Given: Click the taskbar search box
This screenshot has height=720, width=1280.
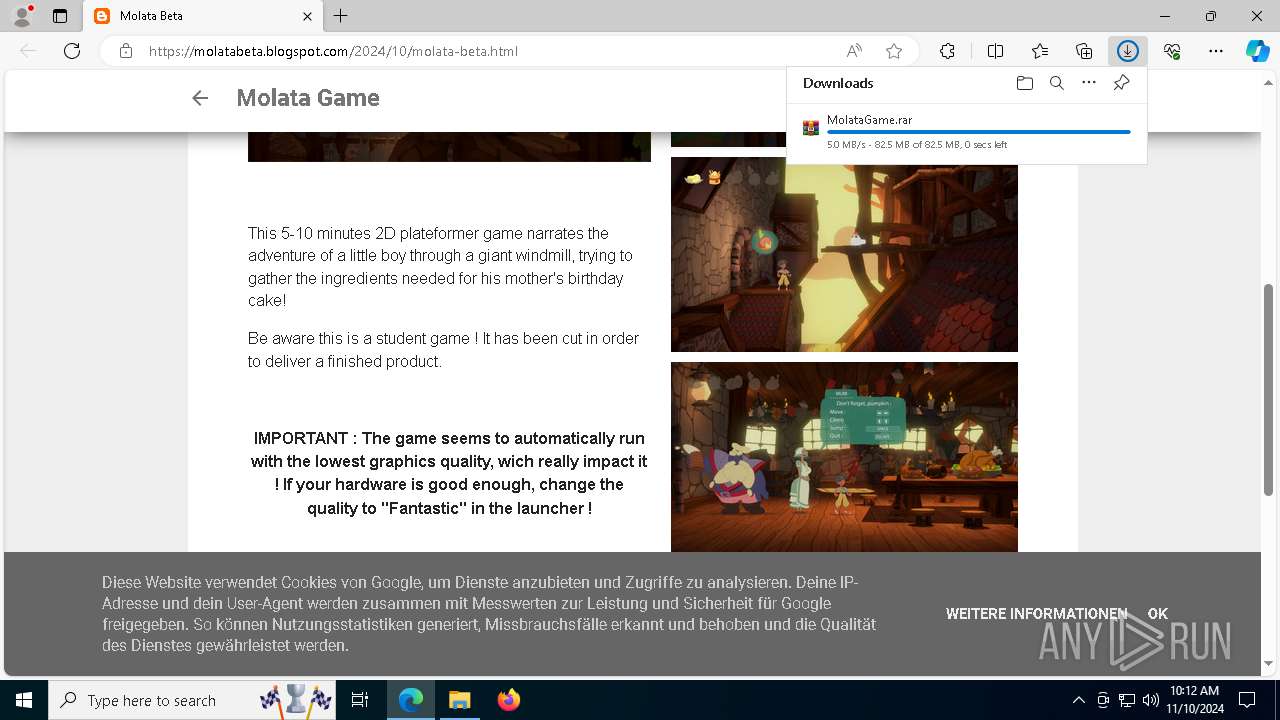Looking at the screenshot, I should pos(193,700).
